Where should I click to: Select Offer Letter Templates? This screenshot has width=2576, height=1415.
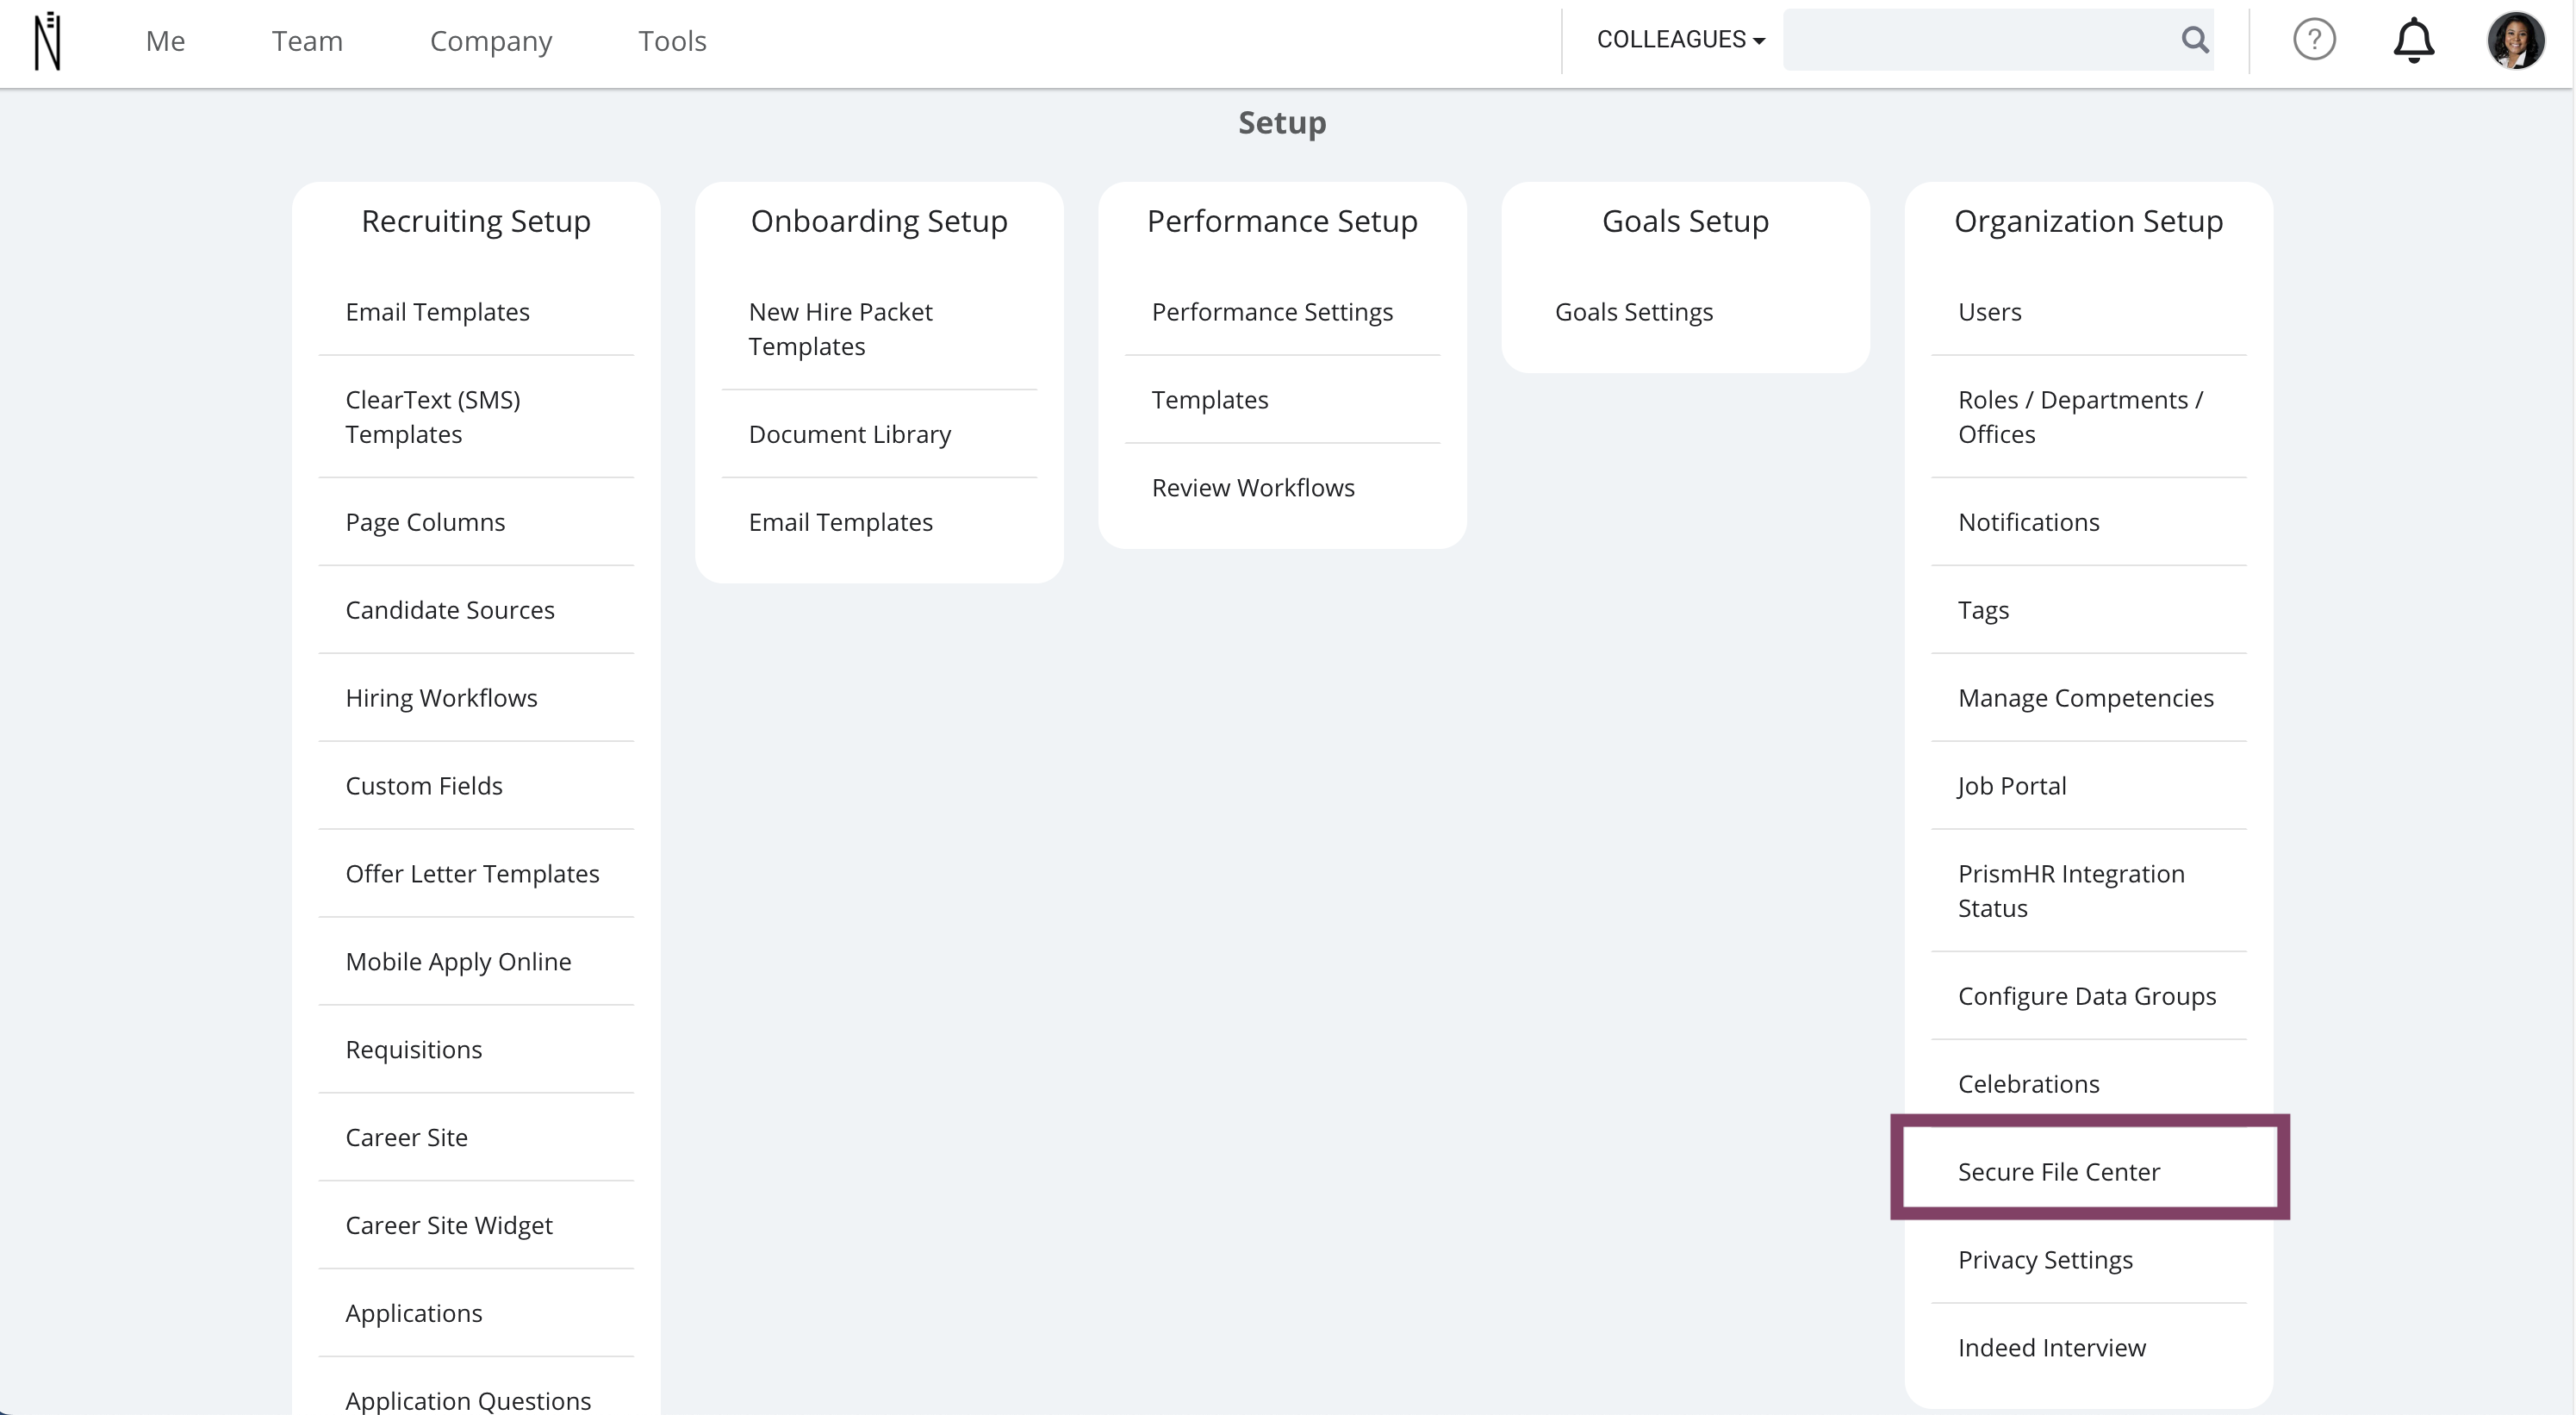click(x=472, y=873)
